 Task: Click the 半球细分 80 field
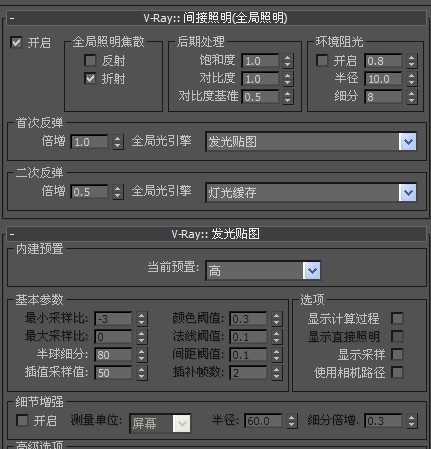(113, 355)
